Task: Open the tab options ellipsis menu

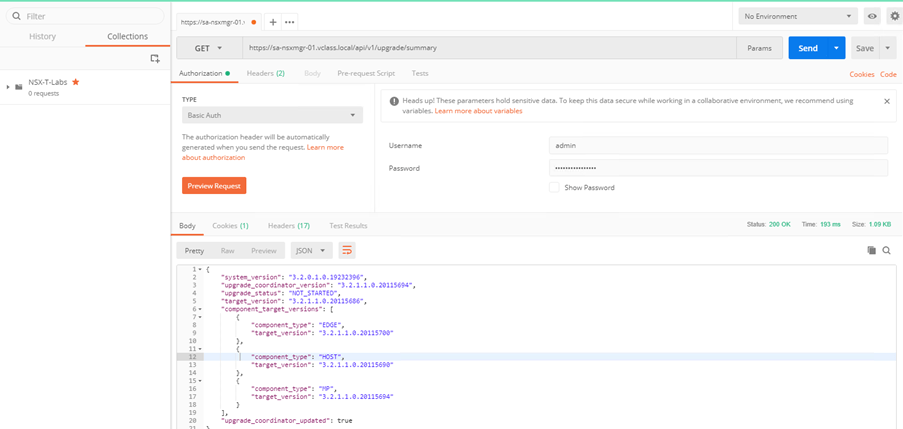Action: point(289,22)
